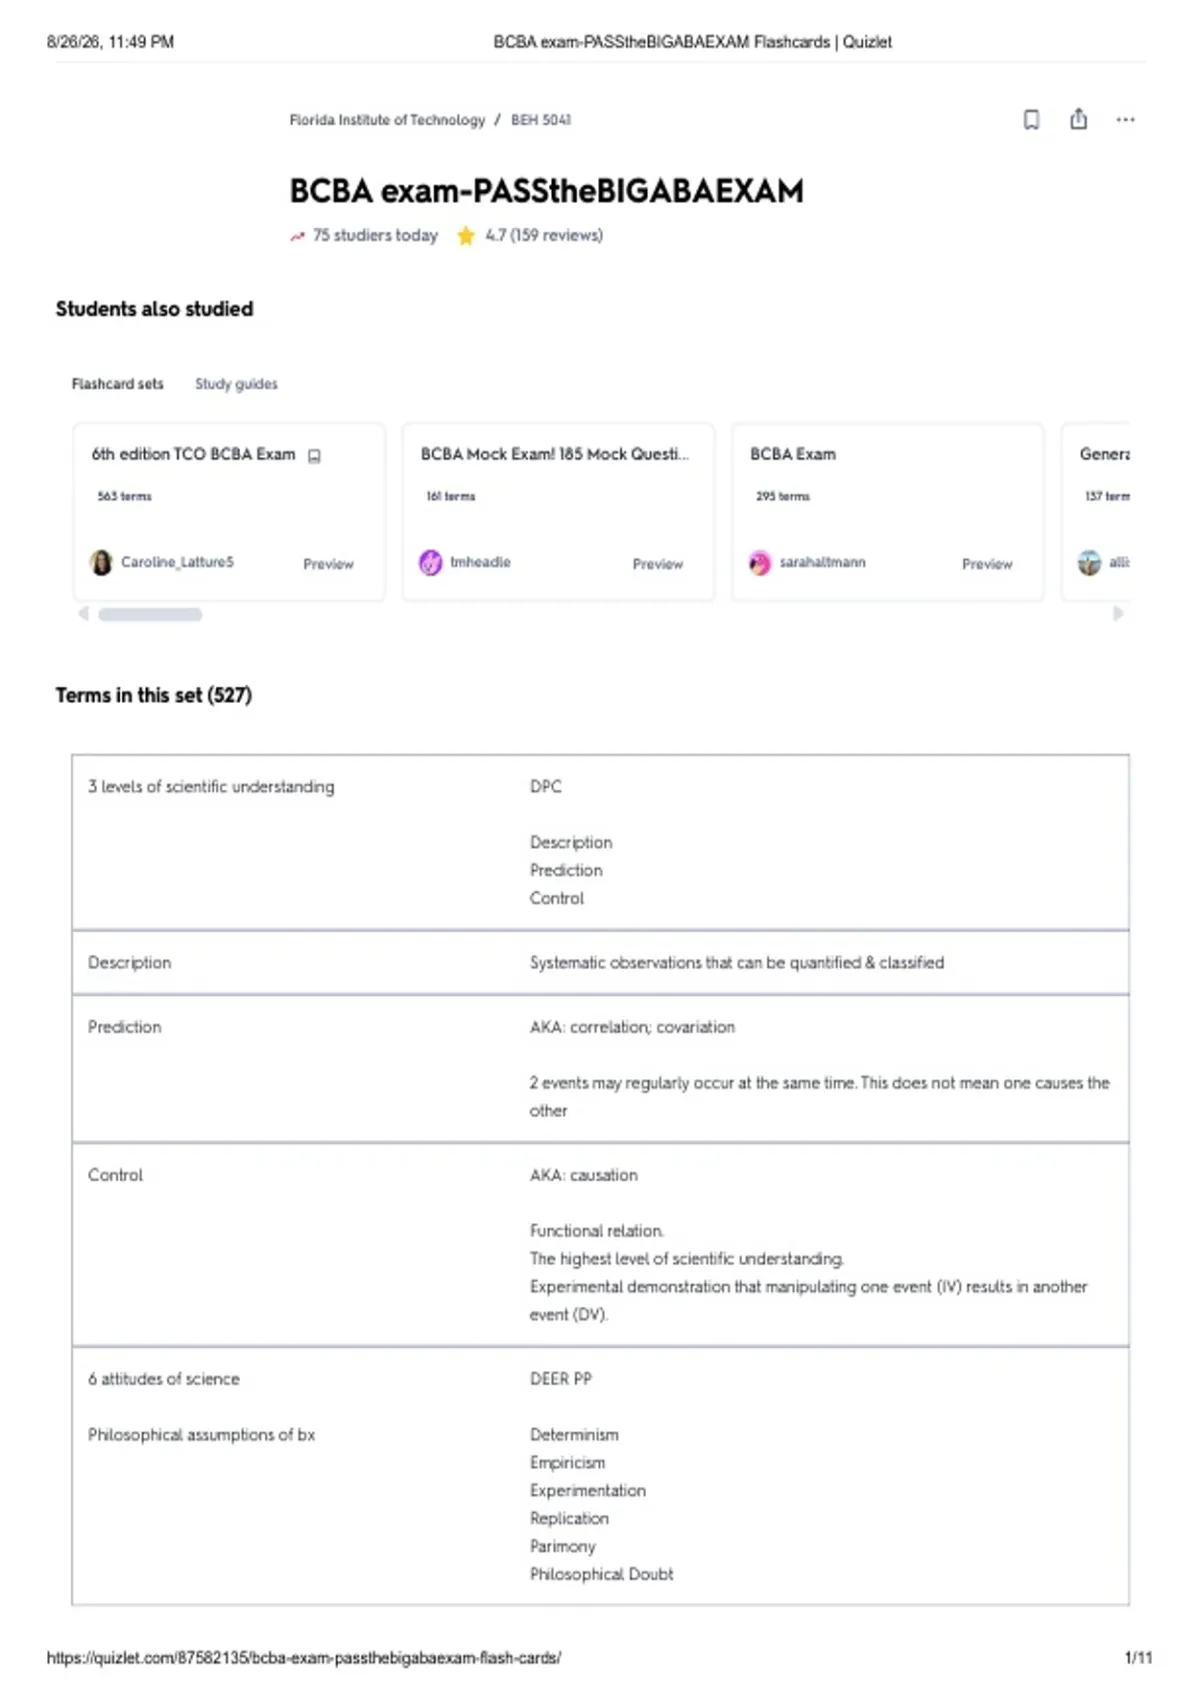The height and width of the screenshot is (1700, 1200).
Task: Click Caroline_Latture5's profile avatar
Action: point(101,562)
